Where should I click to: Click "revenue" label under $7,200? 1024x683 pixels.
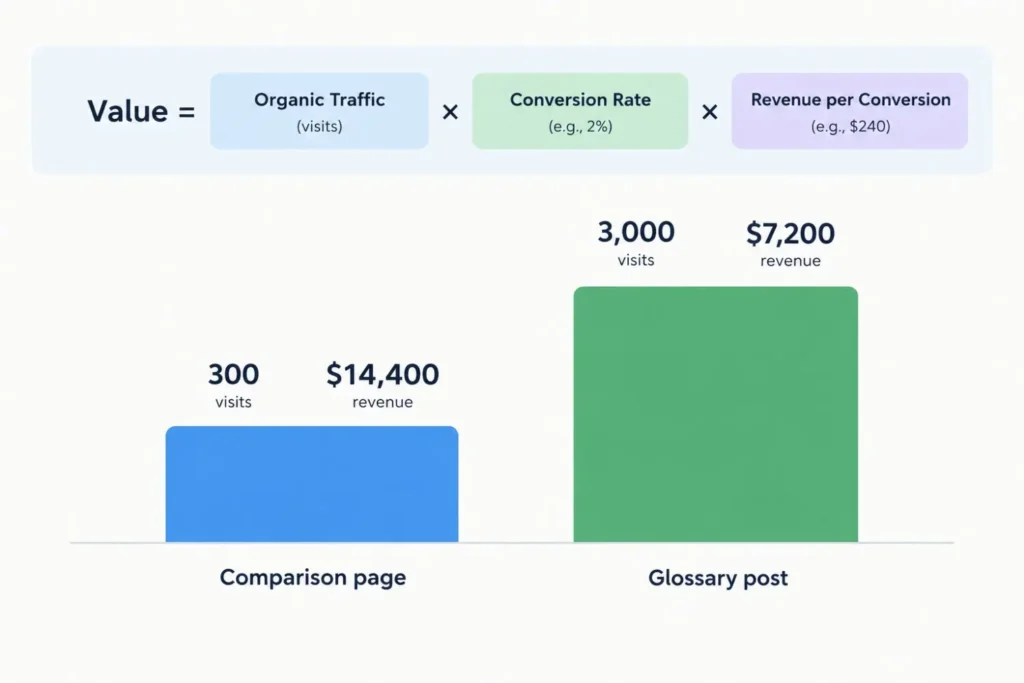coord(790,261)
